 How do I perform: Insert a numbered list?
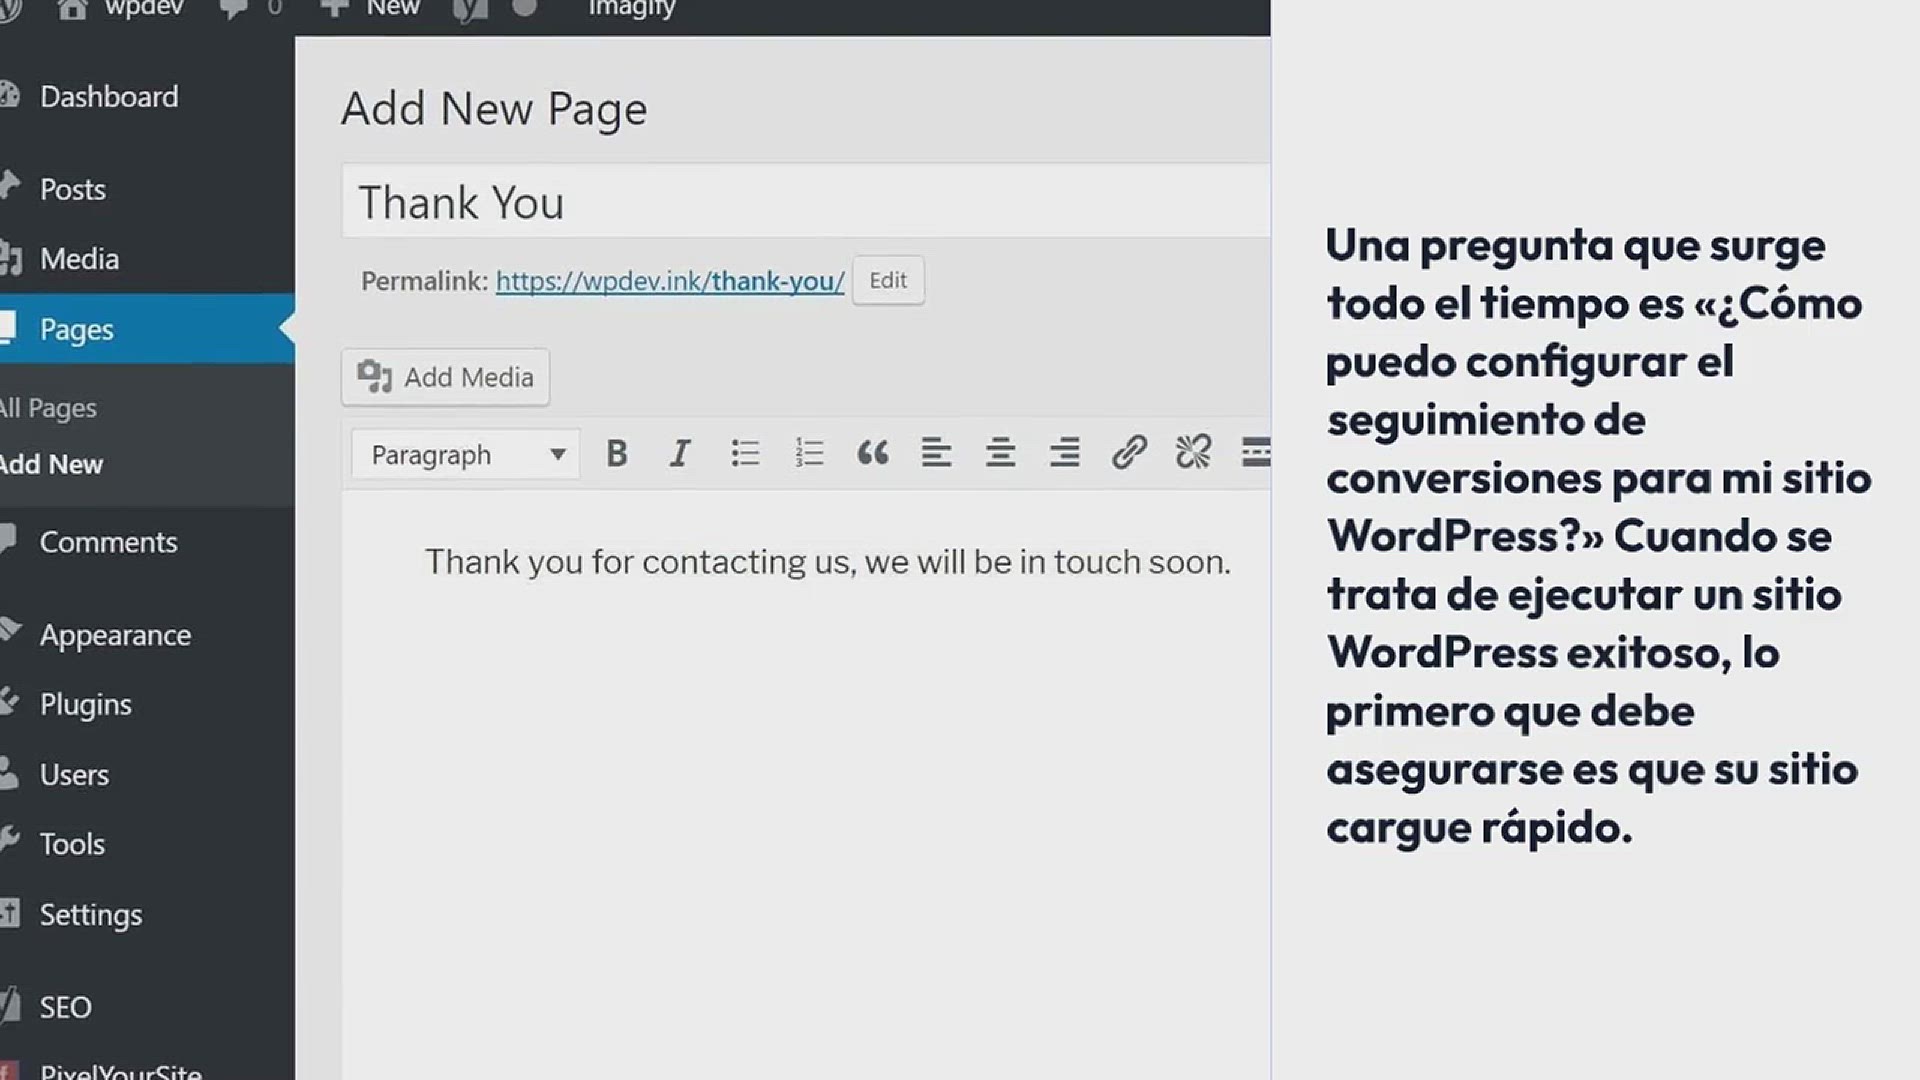point(808,454)
